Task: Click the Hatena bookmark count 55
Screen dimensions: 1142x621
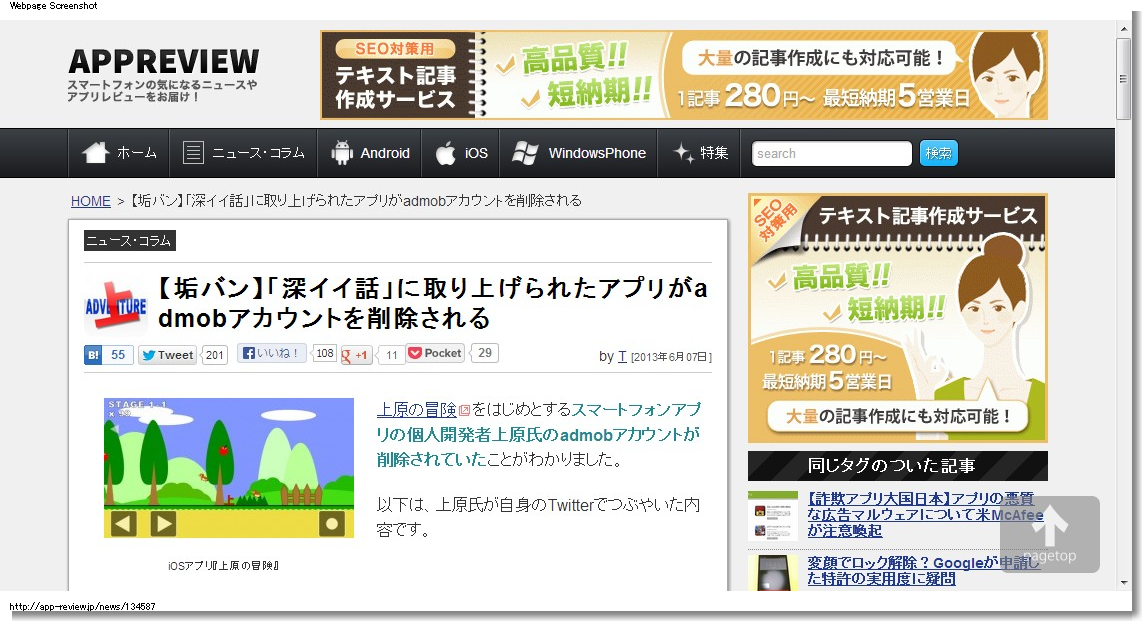Action: (118, 355)
